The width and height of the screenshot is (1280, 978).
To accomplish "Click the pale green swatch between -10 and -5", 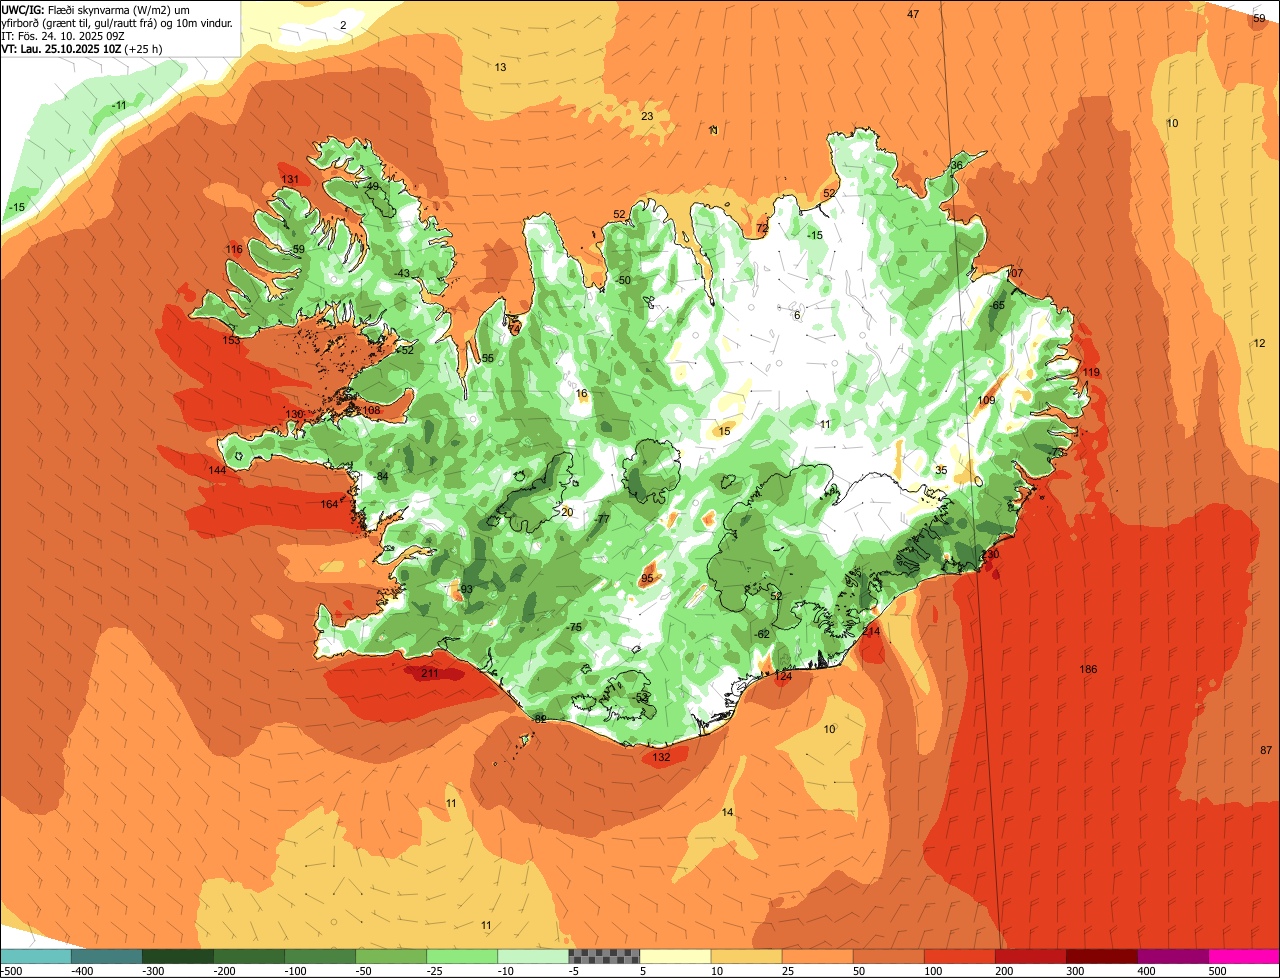I will (532, 956).
